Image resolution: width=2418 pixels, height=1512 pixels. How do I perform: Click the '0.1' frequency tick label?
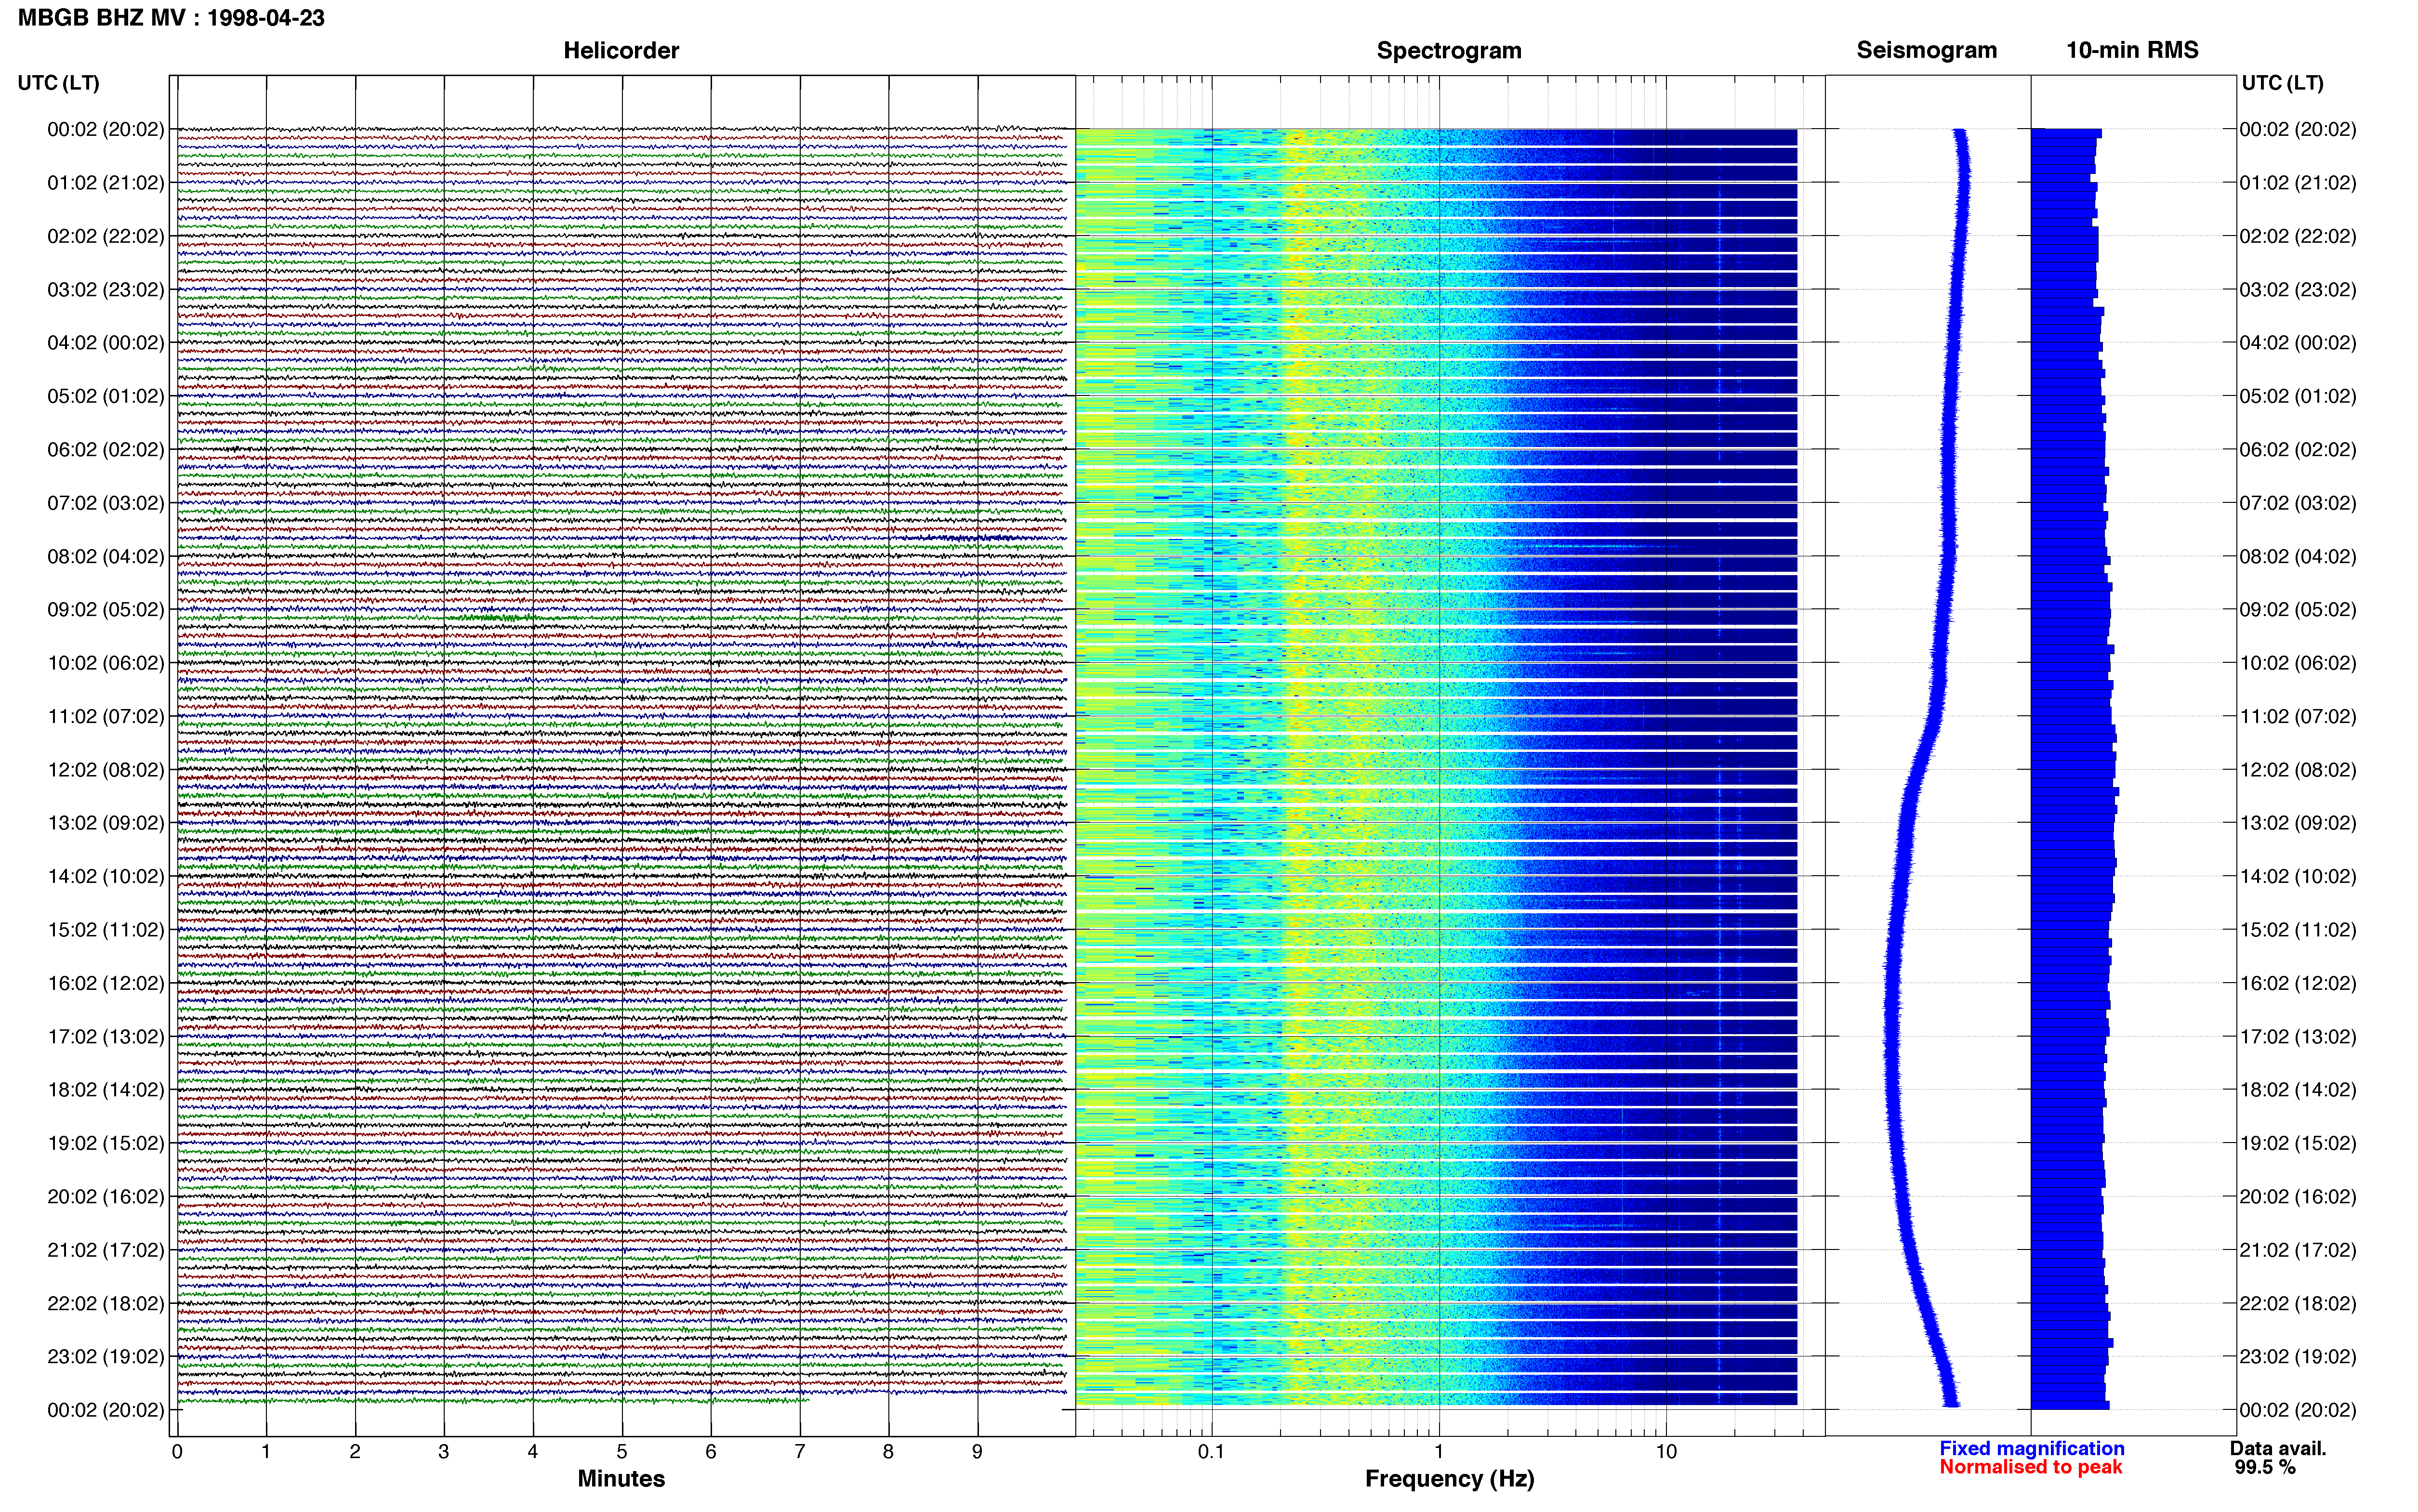pyautogui.click(x=1211, y=1452)
